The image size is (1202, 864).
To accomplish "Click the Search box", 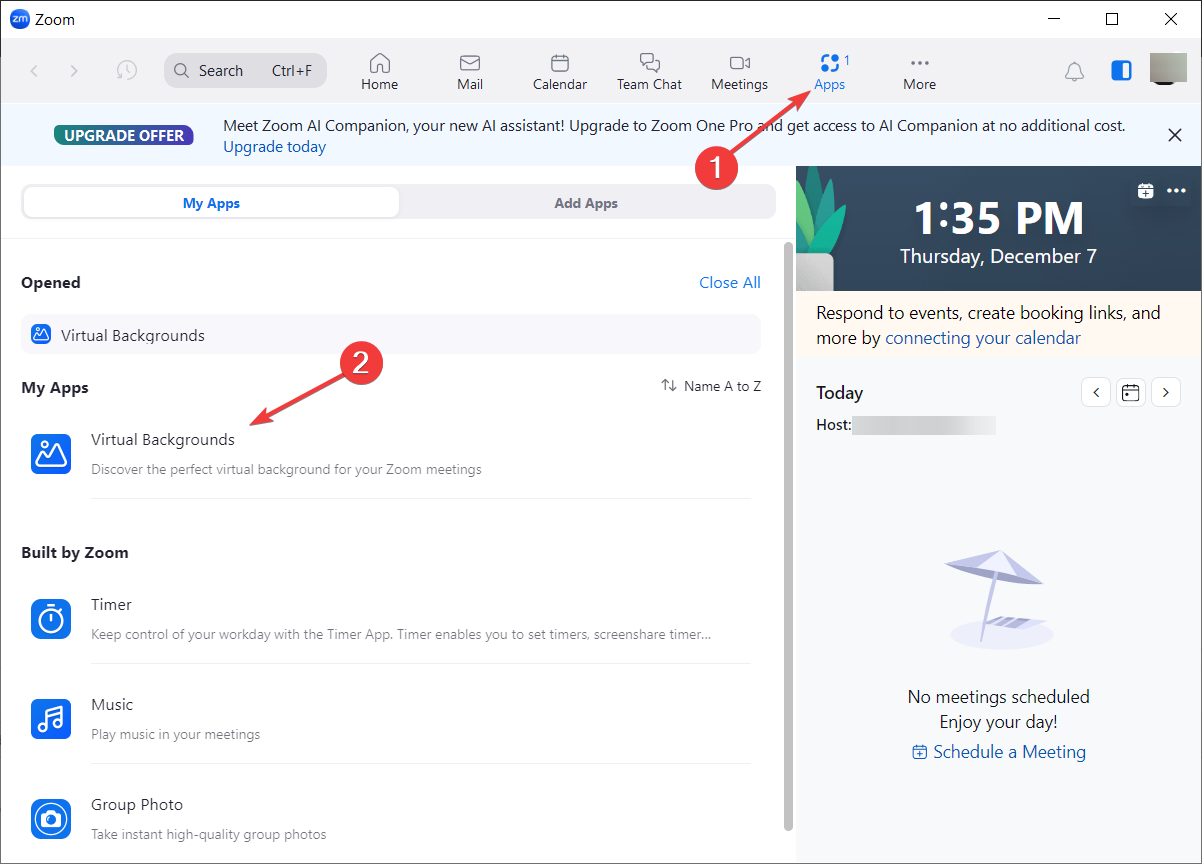I will pyautogui.click(x=245, y=71).
